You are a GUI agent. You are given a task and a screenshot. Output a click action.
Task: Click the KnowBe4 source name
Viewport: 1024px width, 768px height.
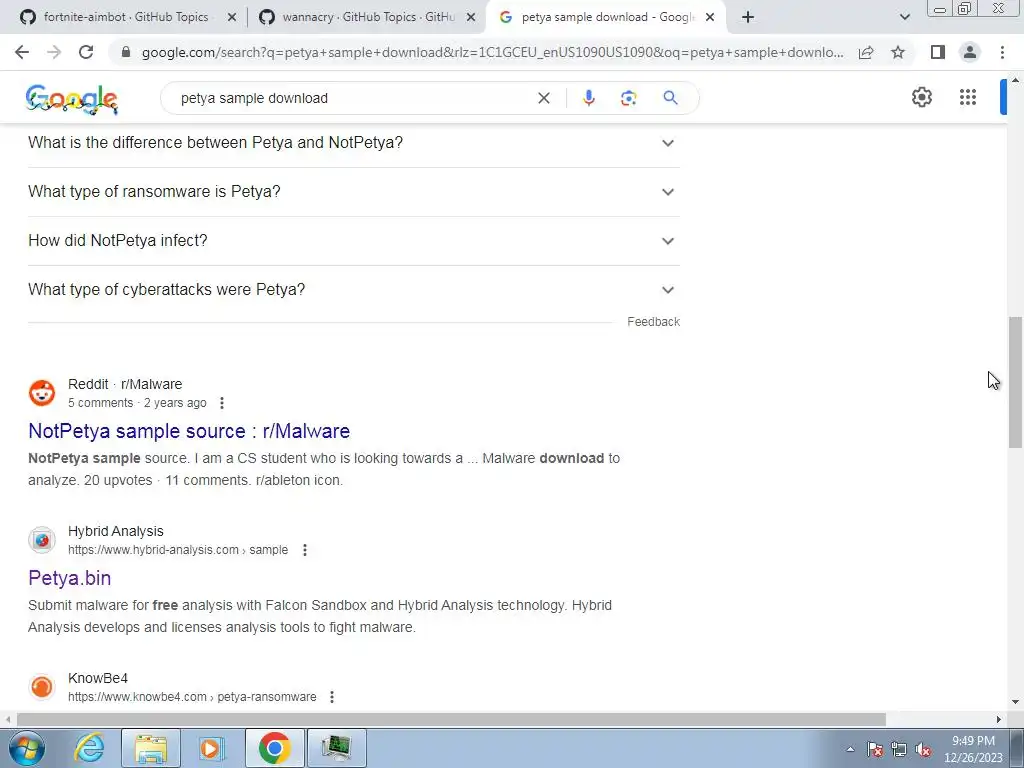point(98,678)
